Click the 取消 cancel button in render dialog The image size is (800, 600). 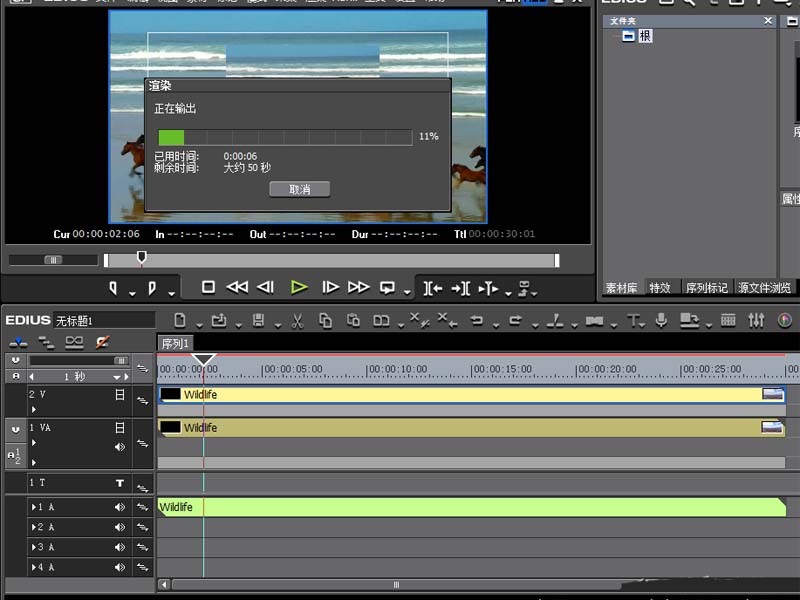pyautogui.click(x=299, y=189)
